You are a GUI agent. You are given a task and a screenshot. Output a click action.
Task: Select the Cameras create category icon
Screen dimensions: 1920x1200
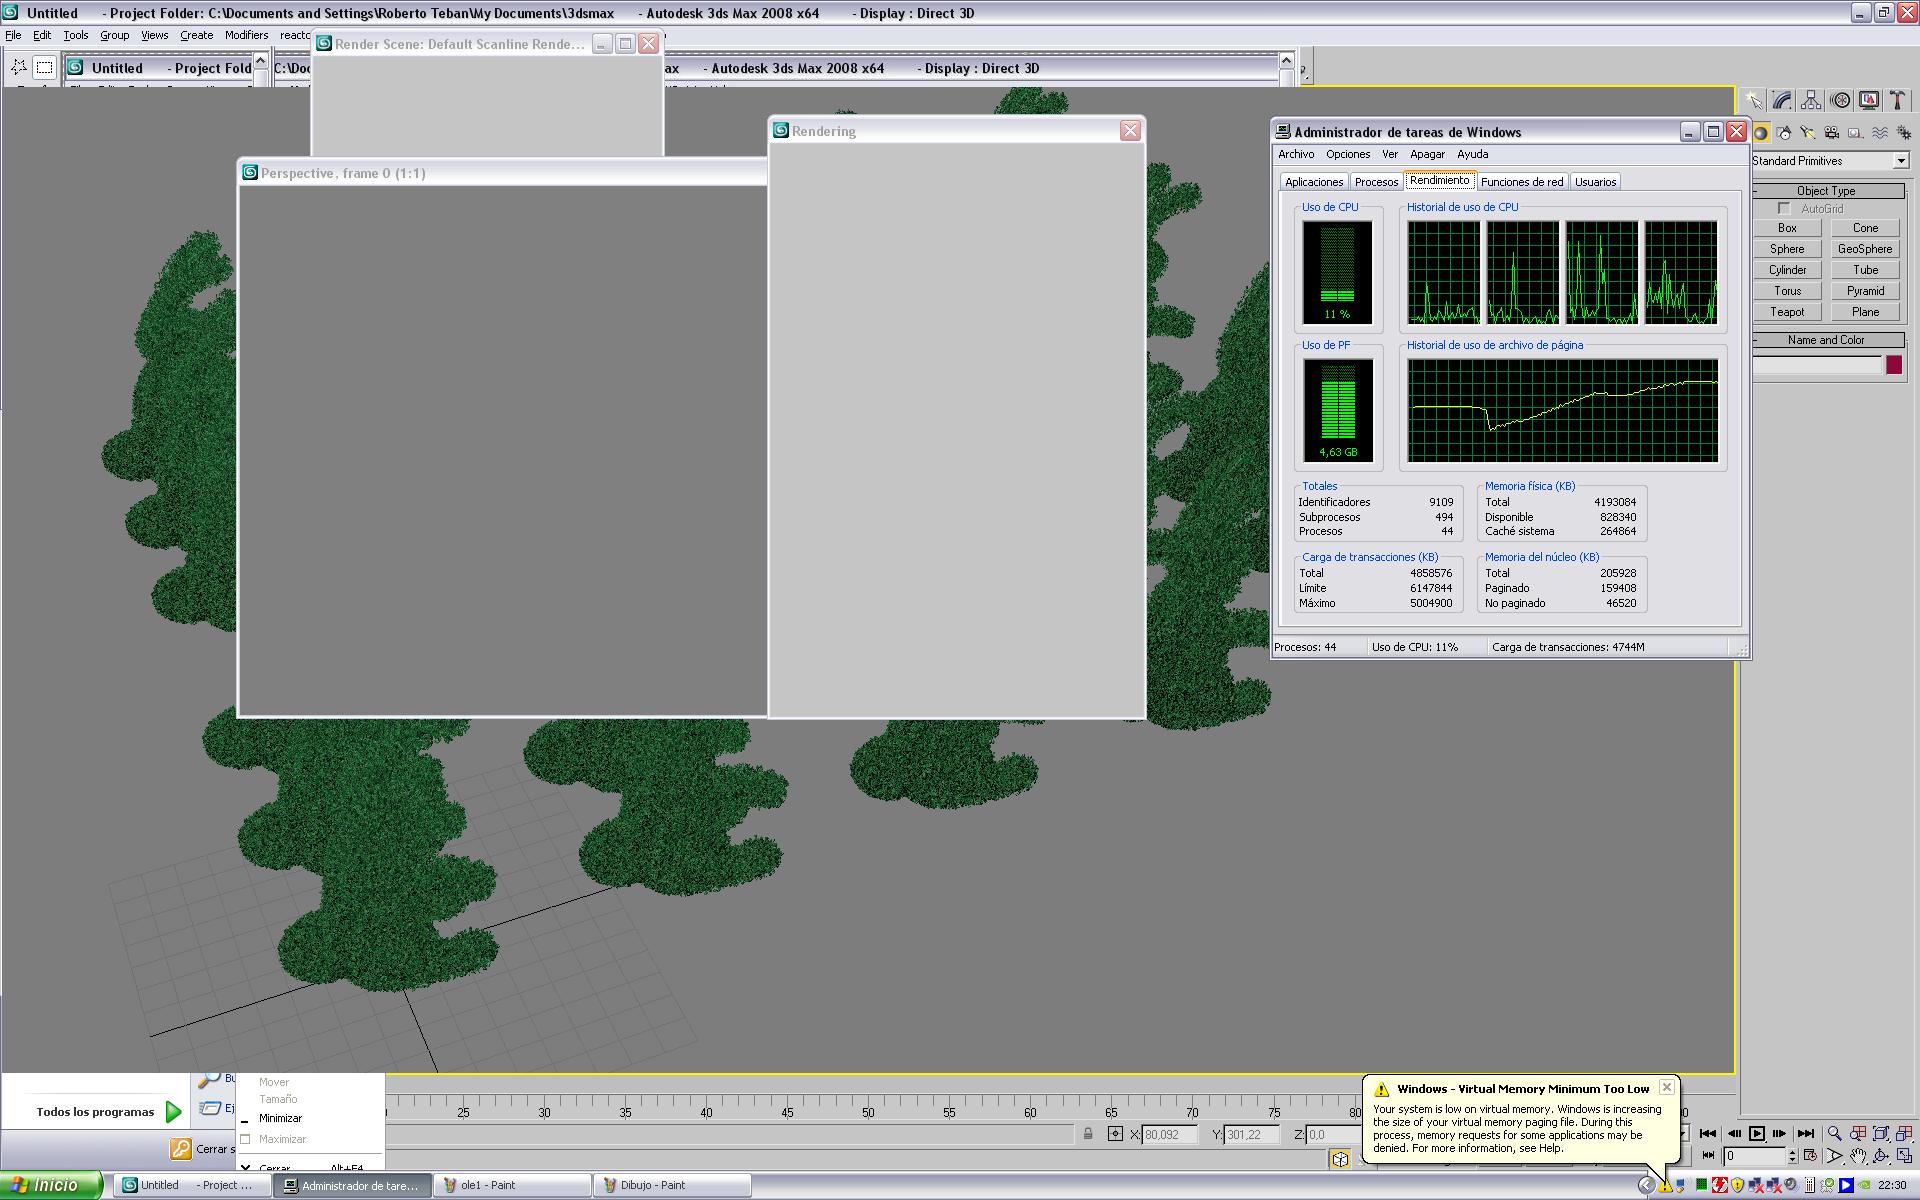click(1832, 133)
